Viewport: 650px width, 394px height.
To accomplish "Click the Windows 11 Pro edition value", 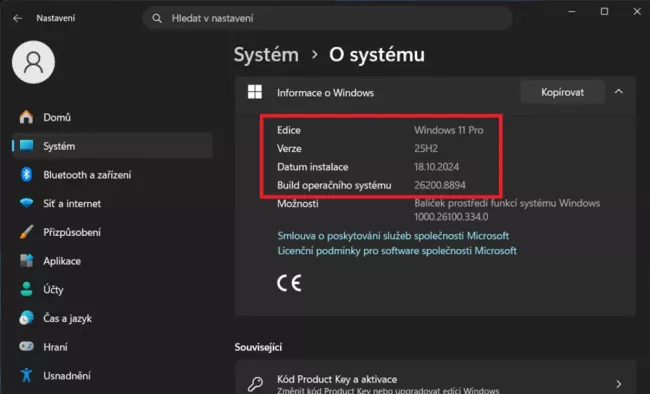I will point(449,130).
